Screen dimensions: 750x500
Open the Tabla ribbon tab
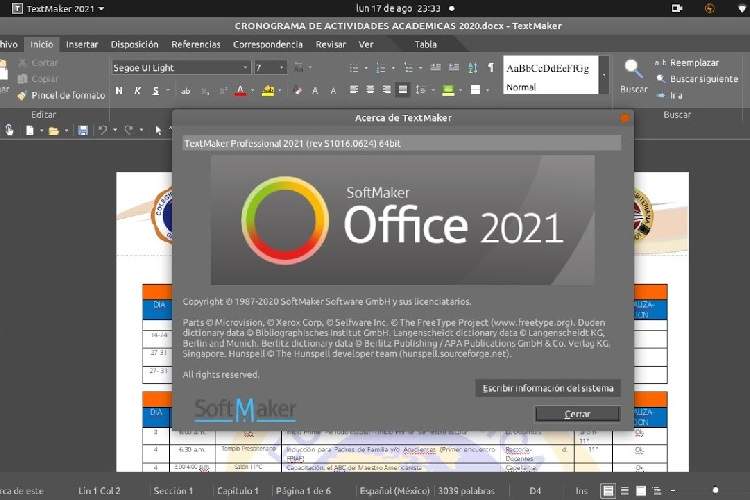(425, 44)
